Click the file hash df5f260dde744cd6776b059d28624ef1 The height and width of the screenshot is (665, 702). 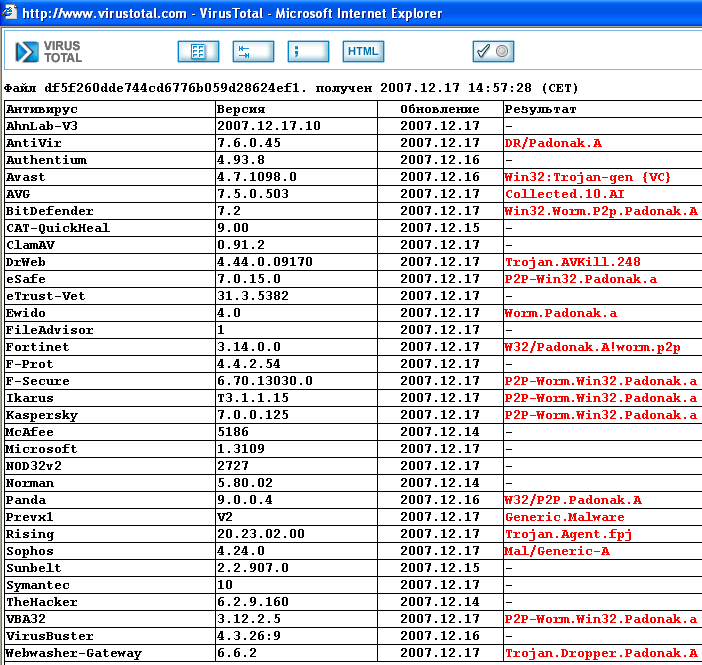pyautogui.click(x=172, y=88)
